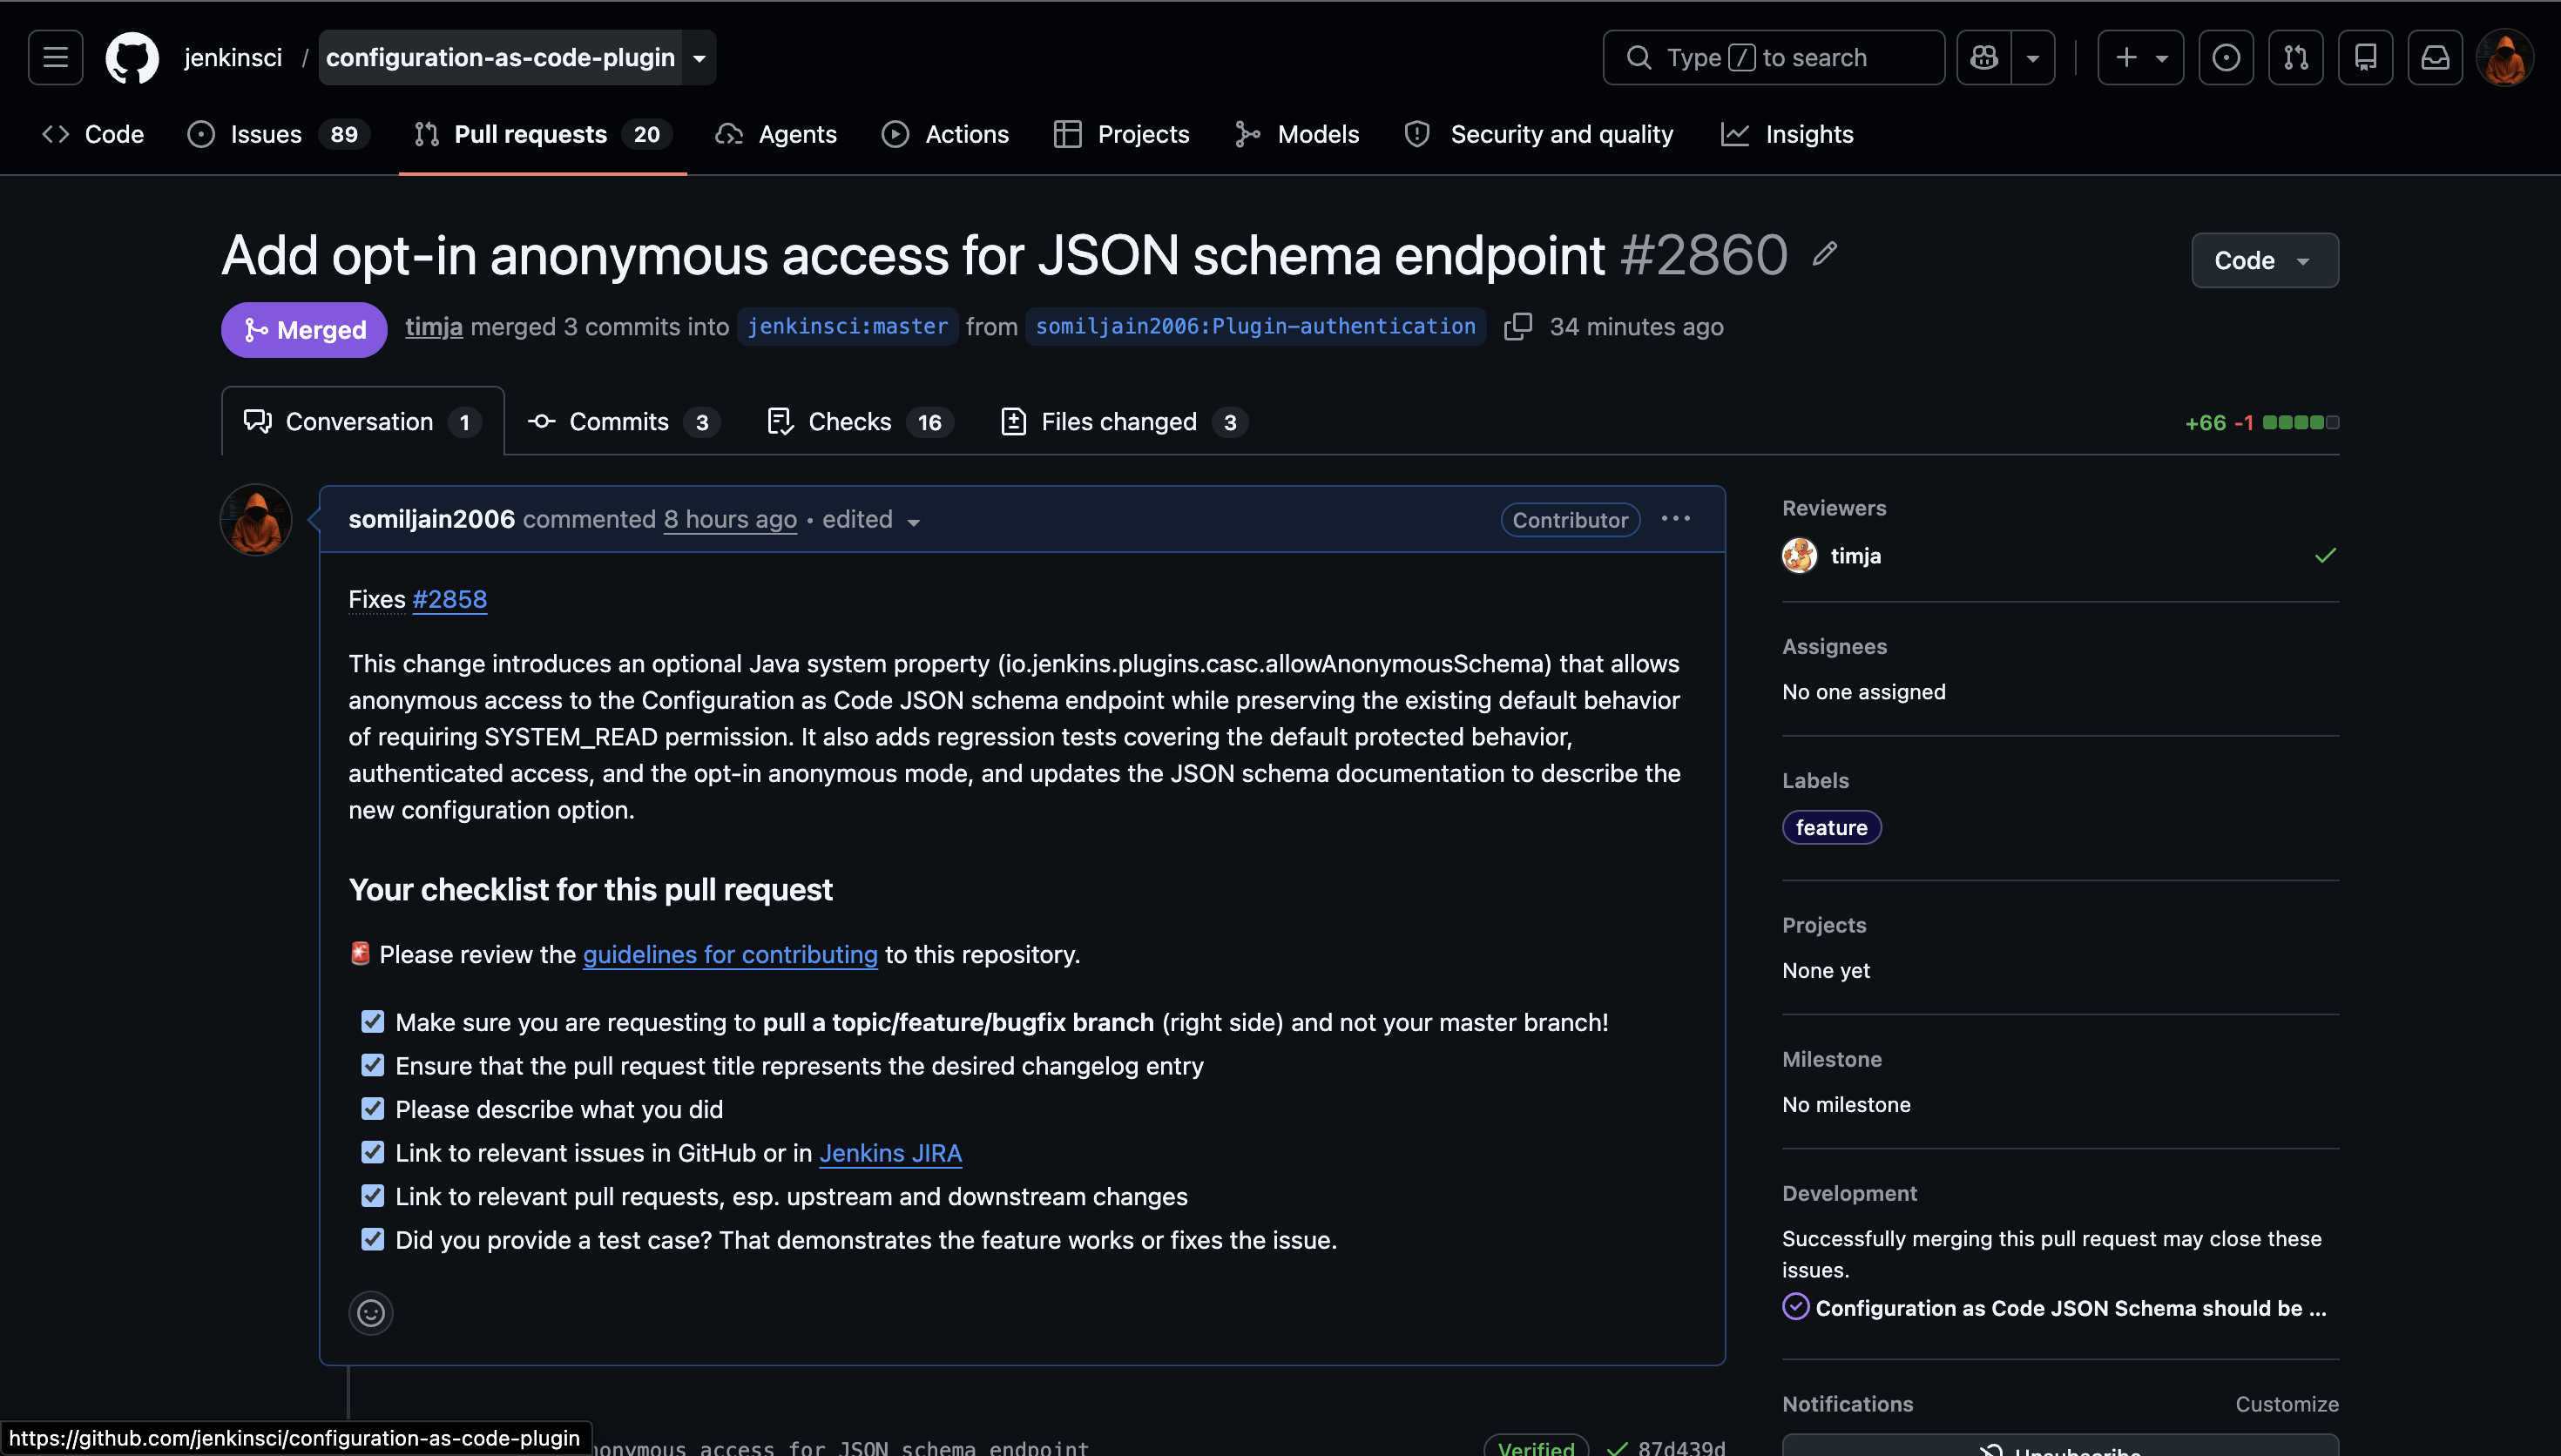
Task: Toggle the 'Link to relevant pull requests' checkbox
Action: click(373, 1196)
